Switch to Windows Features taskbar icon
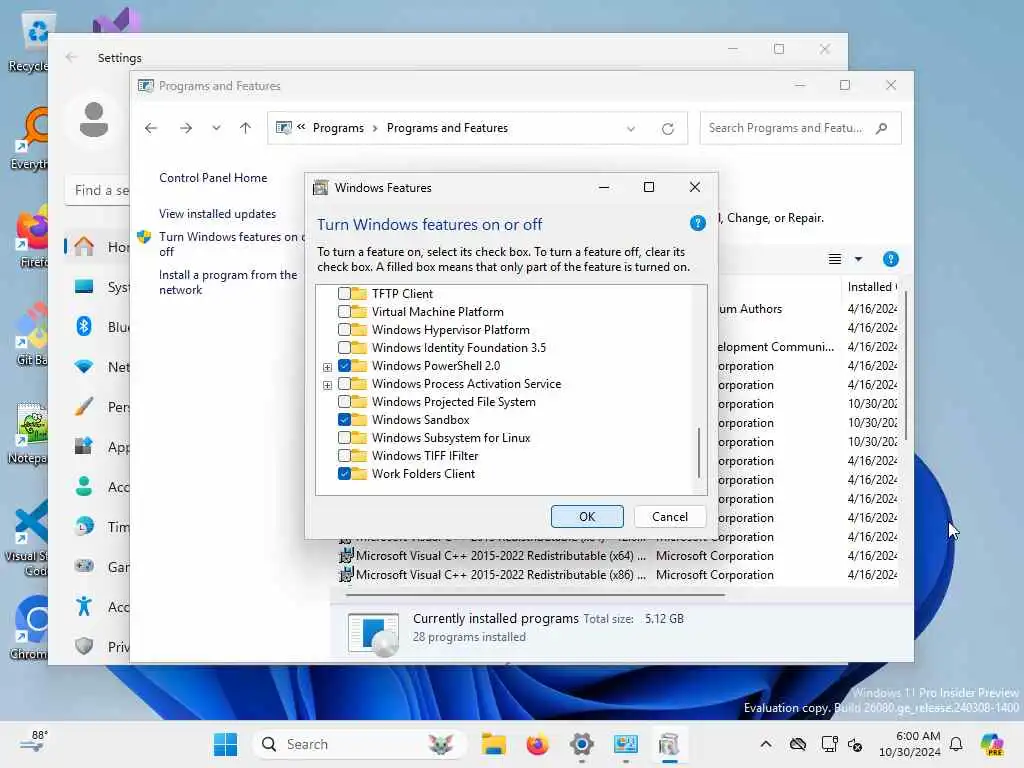 (669, 744)
